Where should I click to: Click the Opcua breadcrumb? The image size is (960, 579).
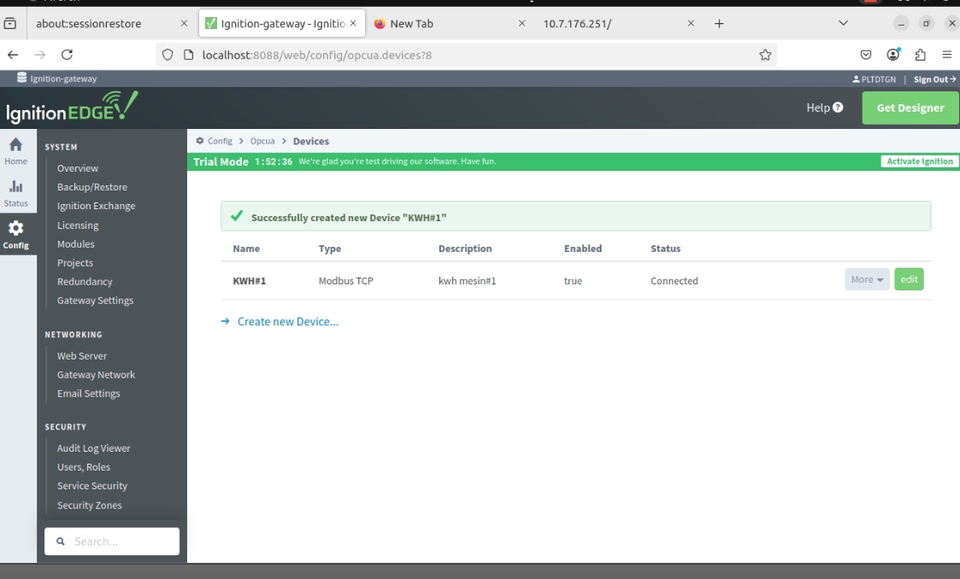click(262, 141)
